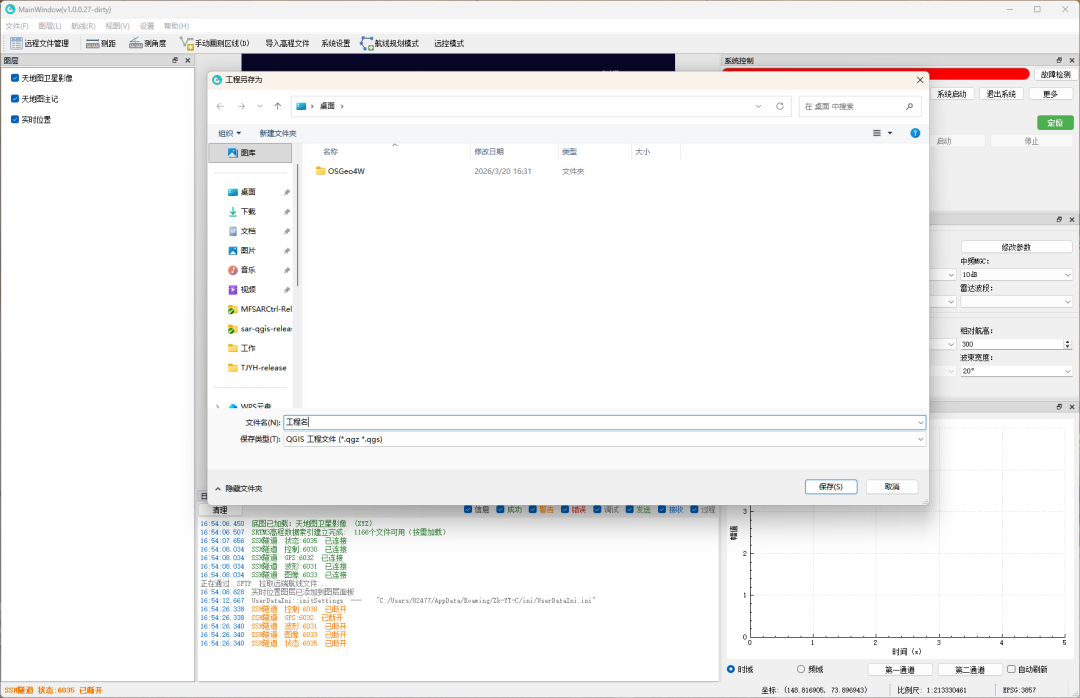The width and height of the screenshot is (1080, 698).
Task: Collapse folders with 隐藏文件夹
Action: (x=238, y=489)
